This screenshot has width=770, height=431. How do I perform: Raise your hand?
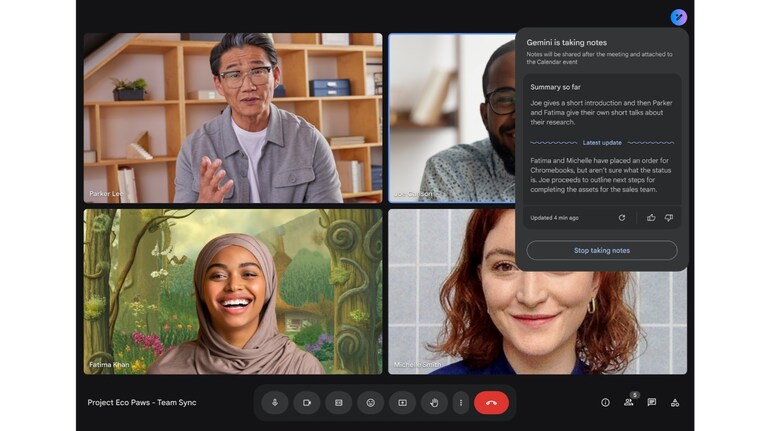coord(434,403)
